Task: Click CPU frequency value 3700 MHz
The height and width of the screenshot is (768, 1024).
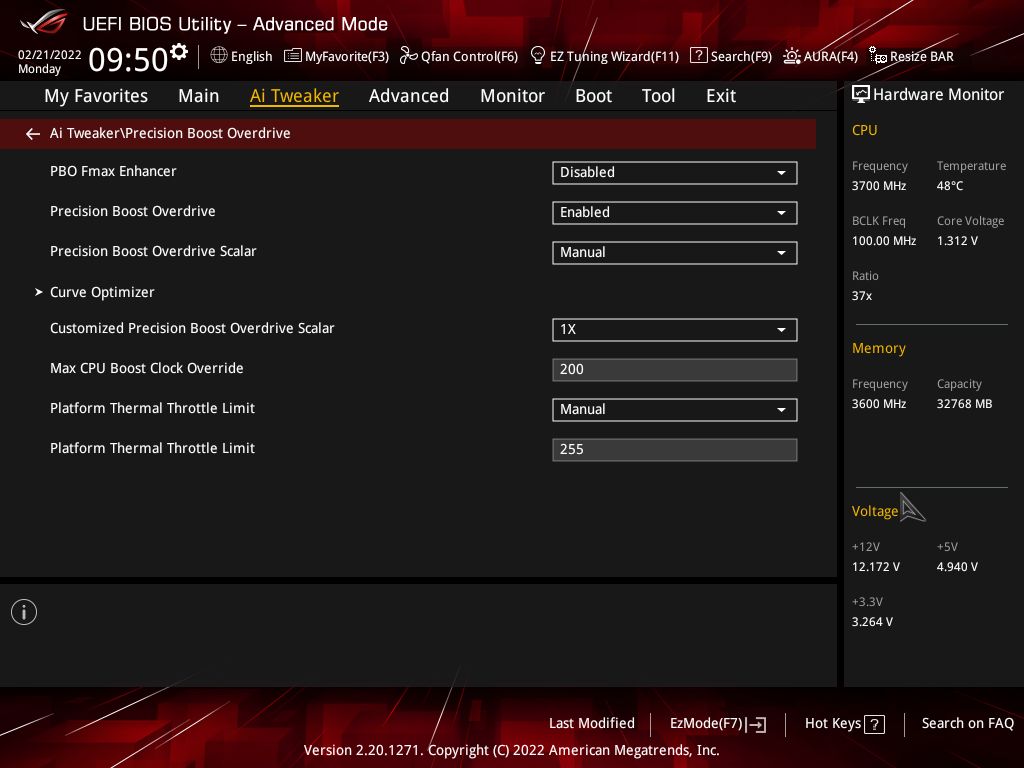Action: [879, 186]
